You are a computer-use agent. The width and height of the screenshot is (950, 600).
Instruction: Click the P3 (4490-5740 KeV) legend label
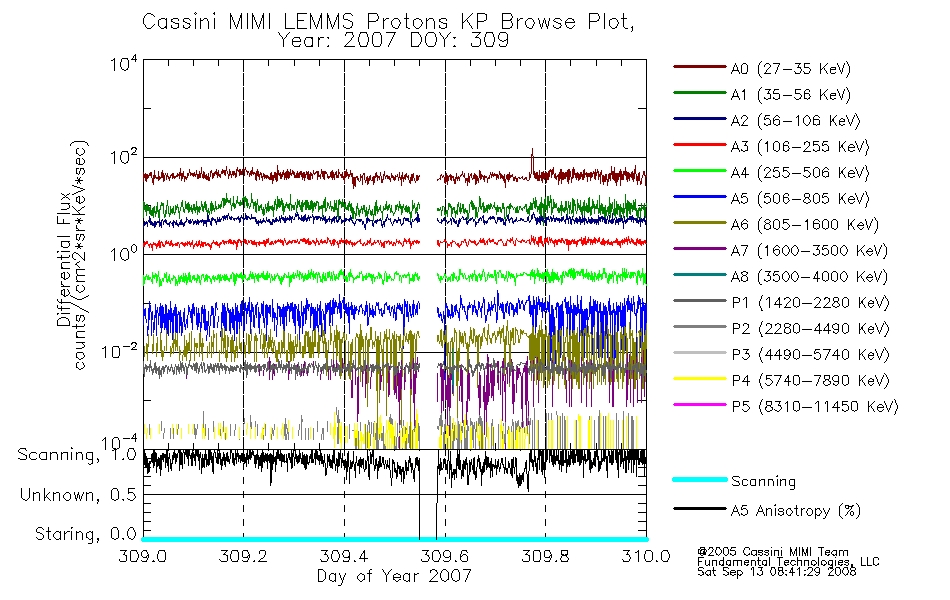810,355
